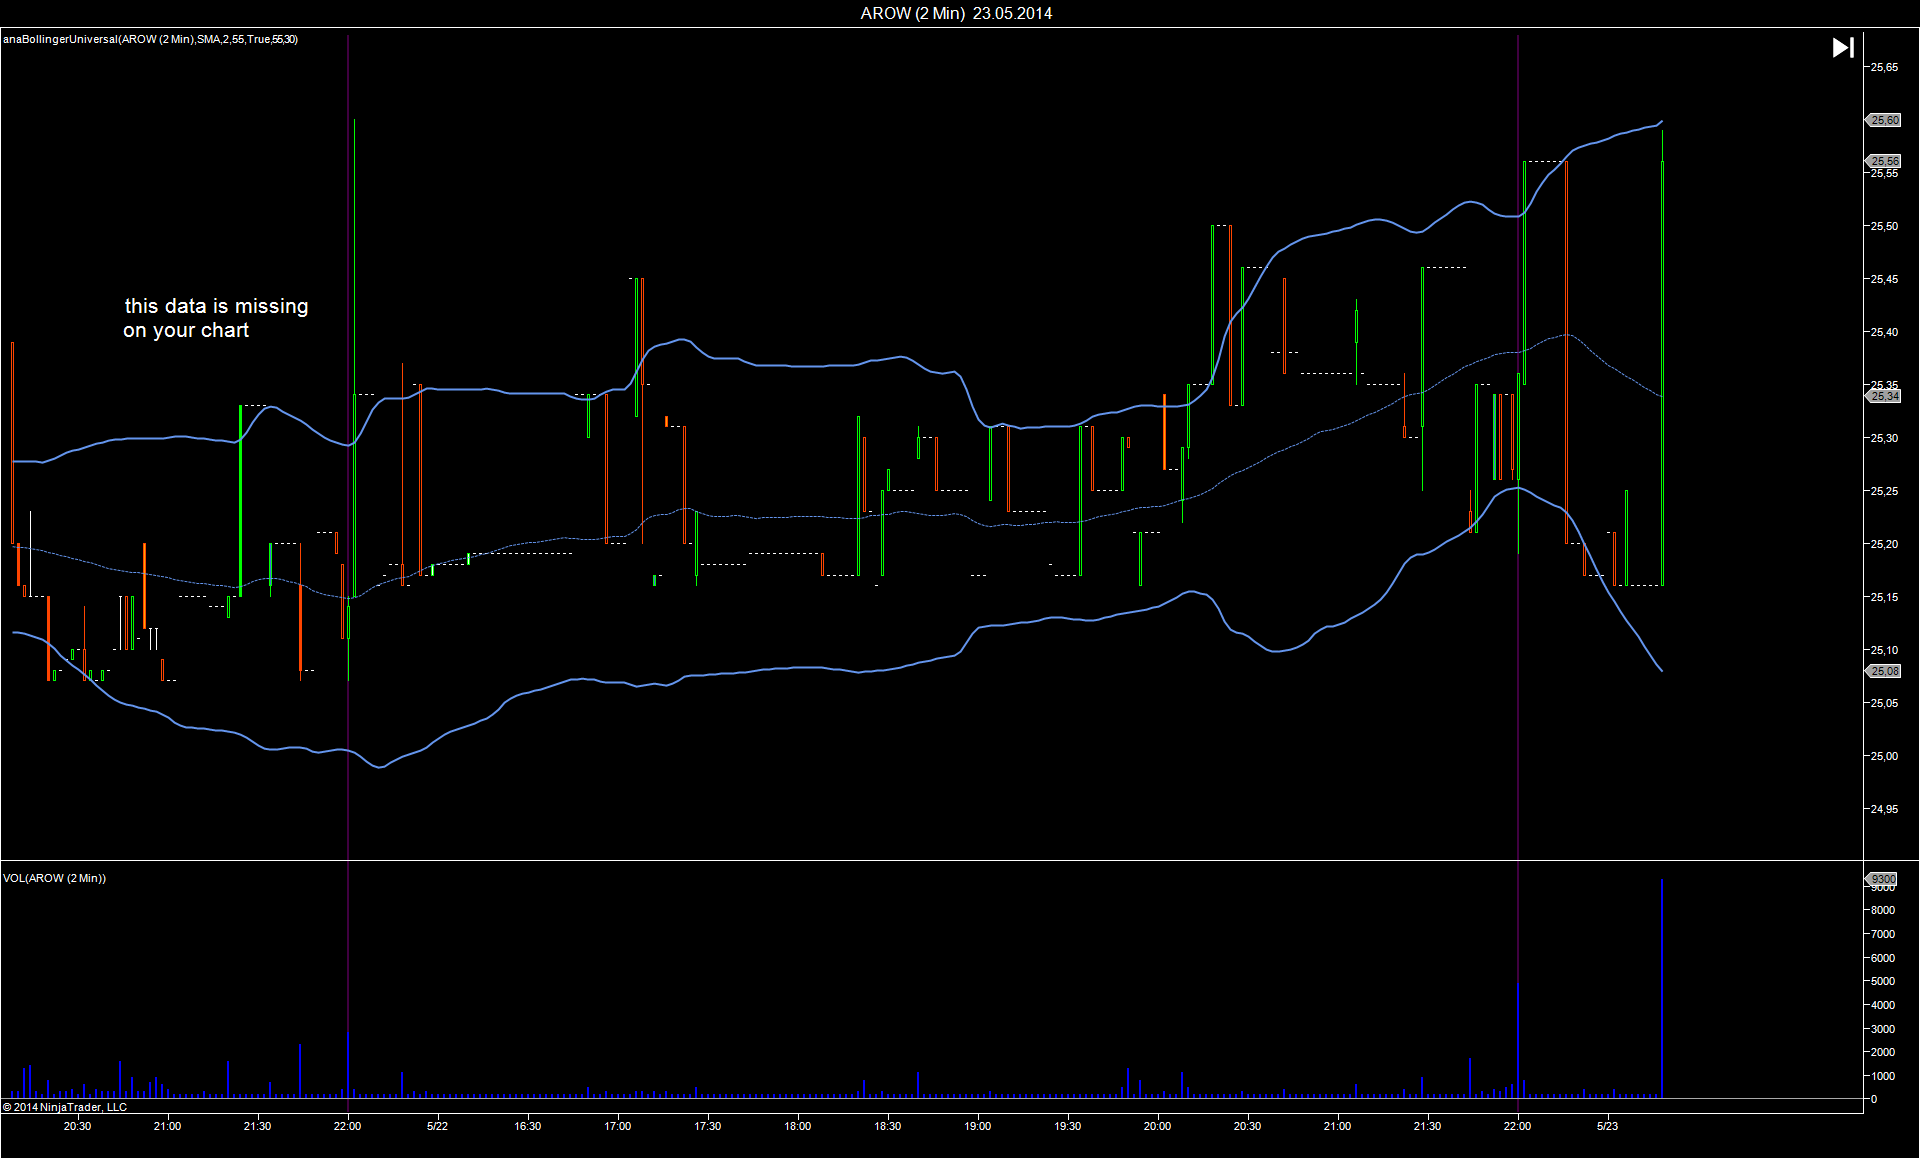Click the 25,50 price axis label

(x=1884, y=226)
